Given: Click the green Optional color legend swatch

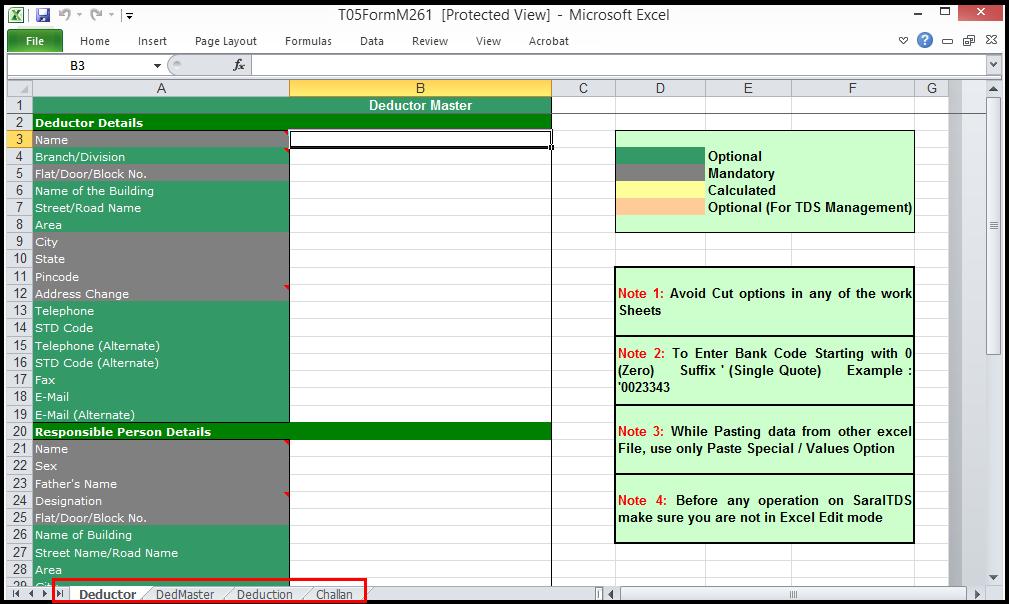Looking at the screenshot, I should click(660, 156).
